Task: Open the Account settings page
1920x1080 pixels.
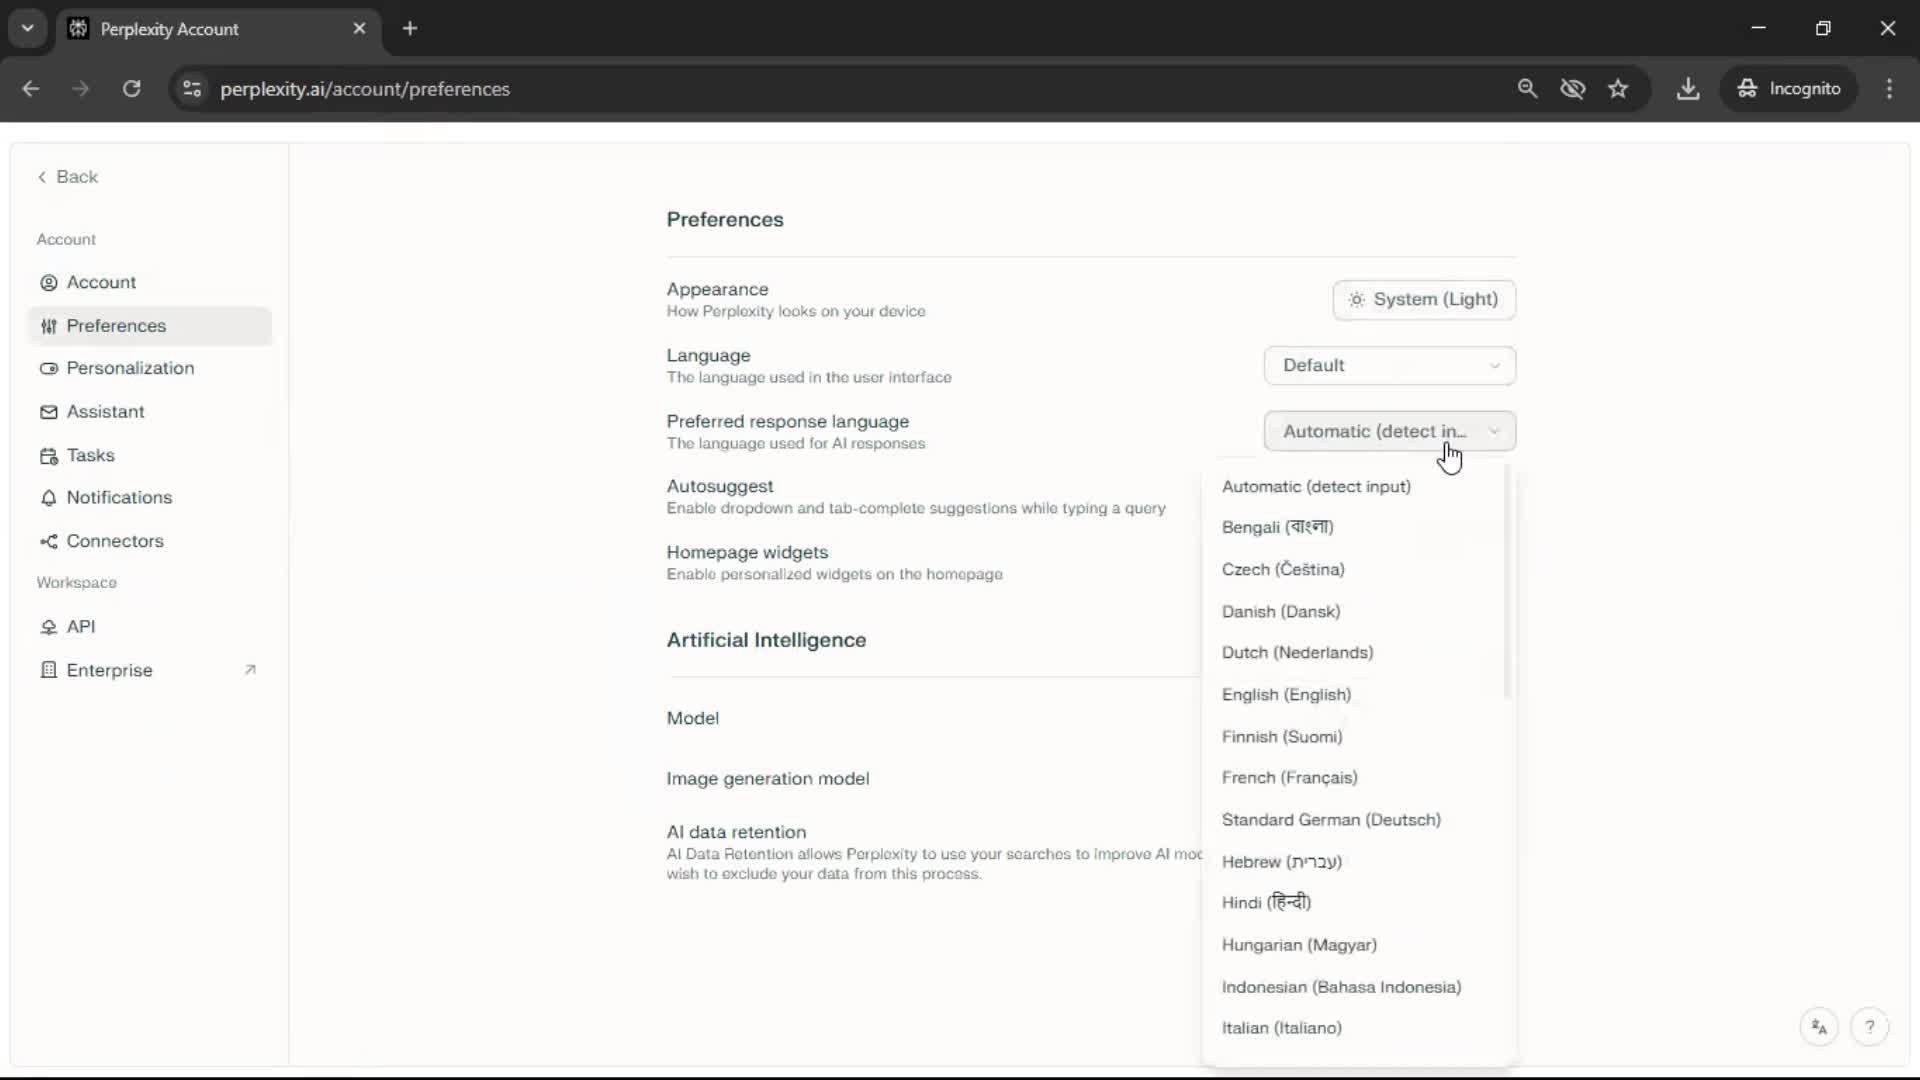Action: [x=101, y=282]
